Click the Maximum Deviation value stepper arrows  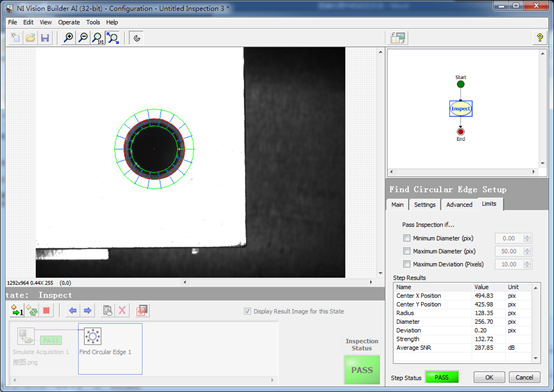[527, 264]
